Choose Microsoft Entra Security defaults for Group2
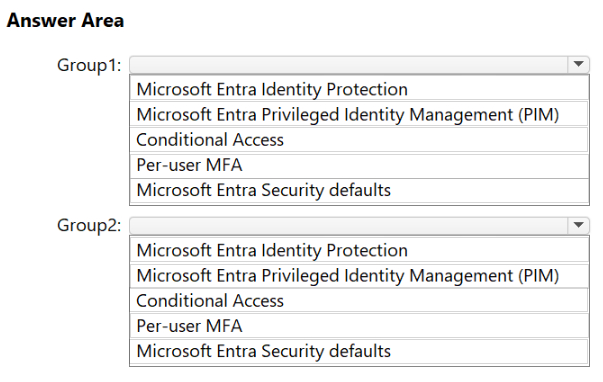 click(359, 351)
